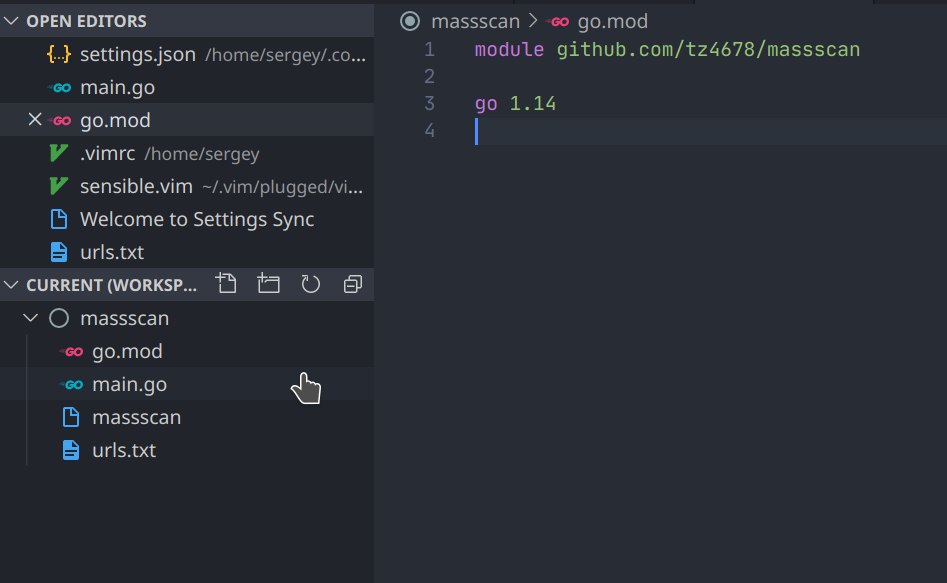The image size is (947, 583).
Task: Click the New File icon in explorer header
Action: click(226, 283)
